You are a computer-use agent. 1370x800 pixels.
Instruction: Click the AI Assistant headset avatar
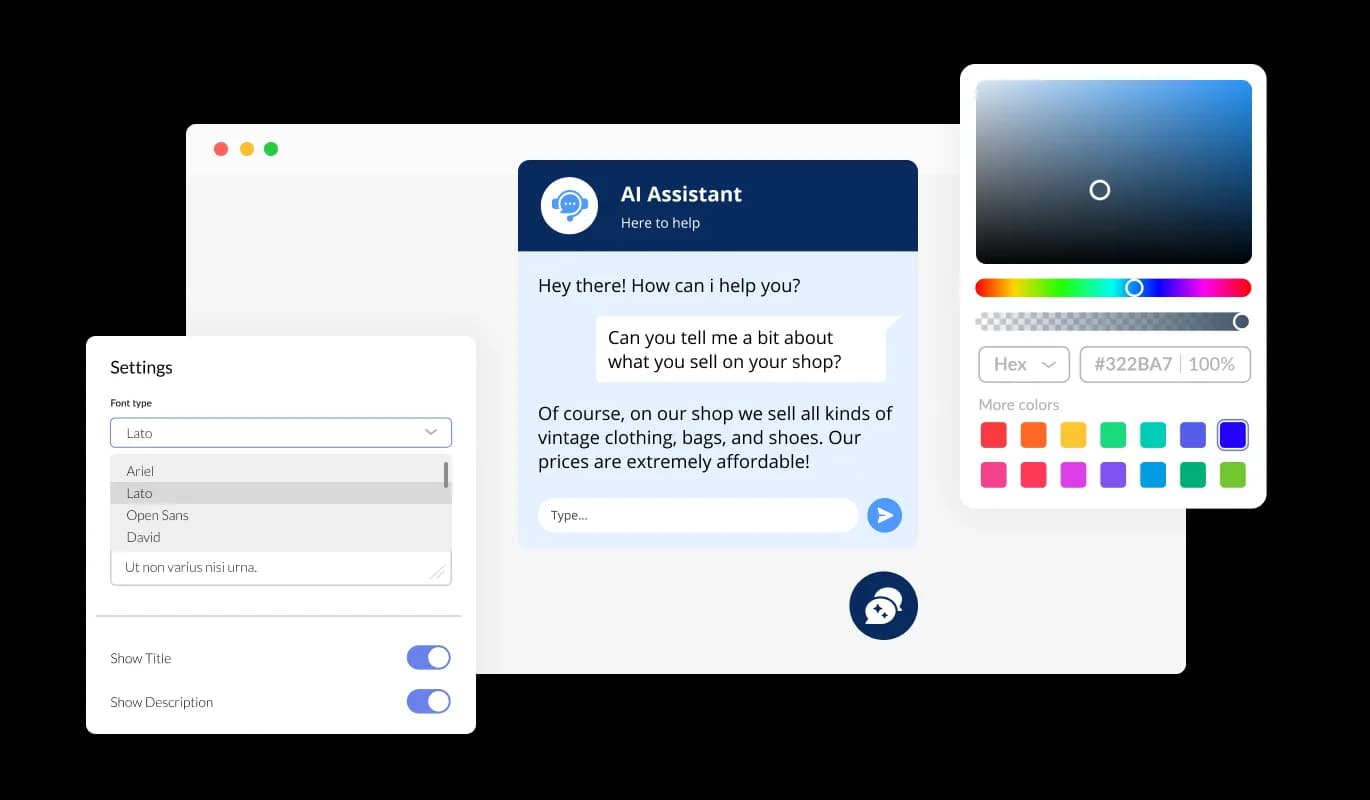(569, 205)
